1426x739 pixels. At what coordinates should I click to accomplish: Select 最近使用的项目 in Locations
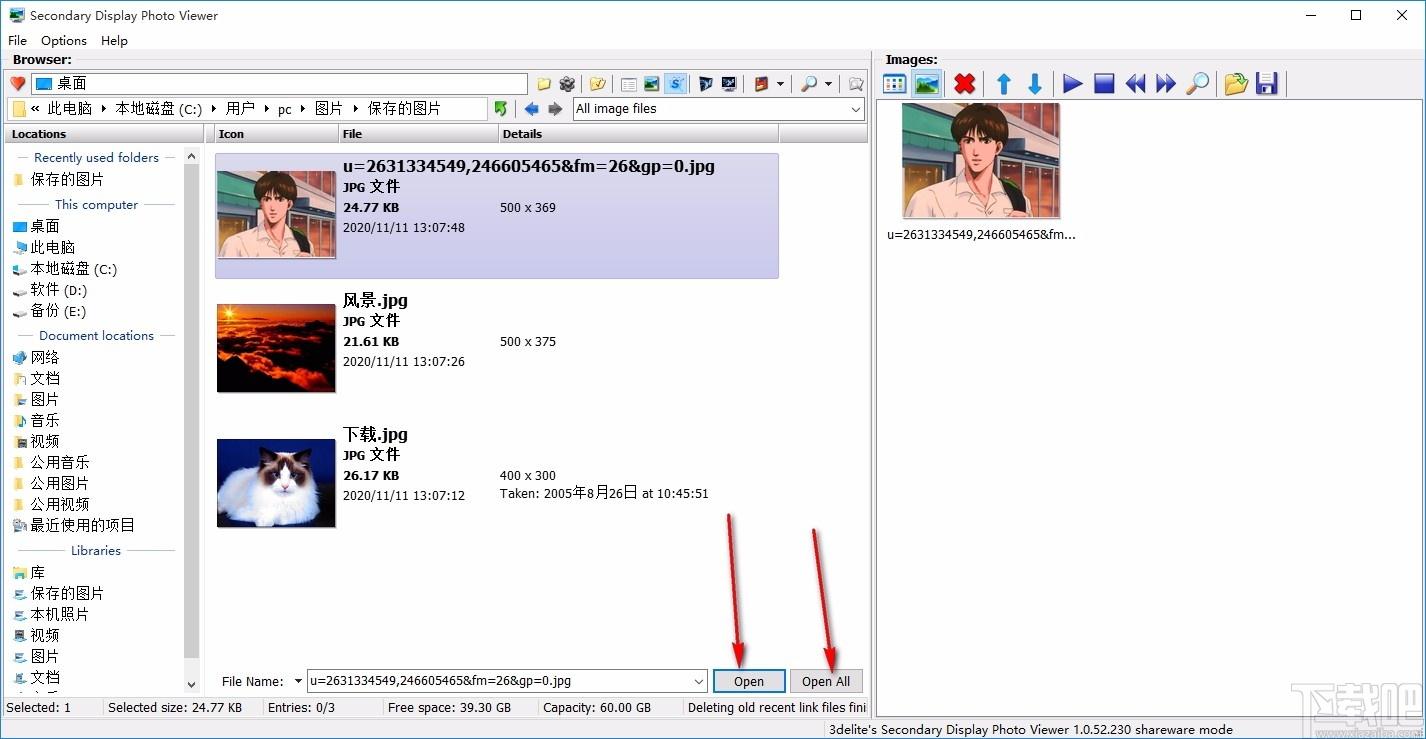(x=82, y=525)
